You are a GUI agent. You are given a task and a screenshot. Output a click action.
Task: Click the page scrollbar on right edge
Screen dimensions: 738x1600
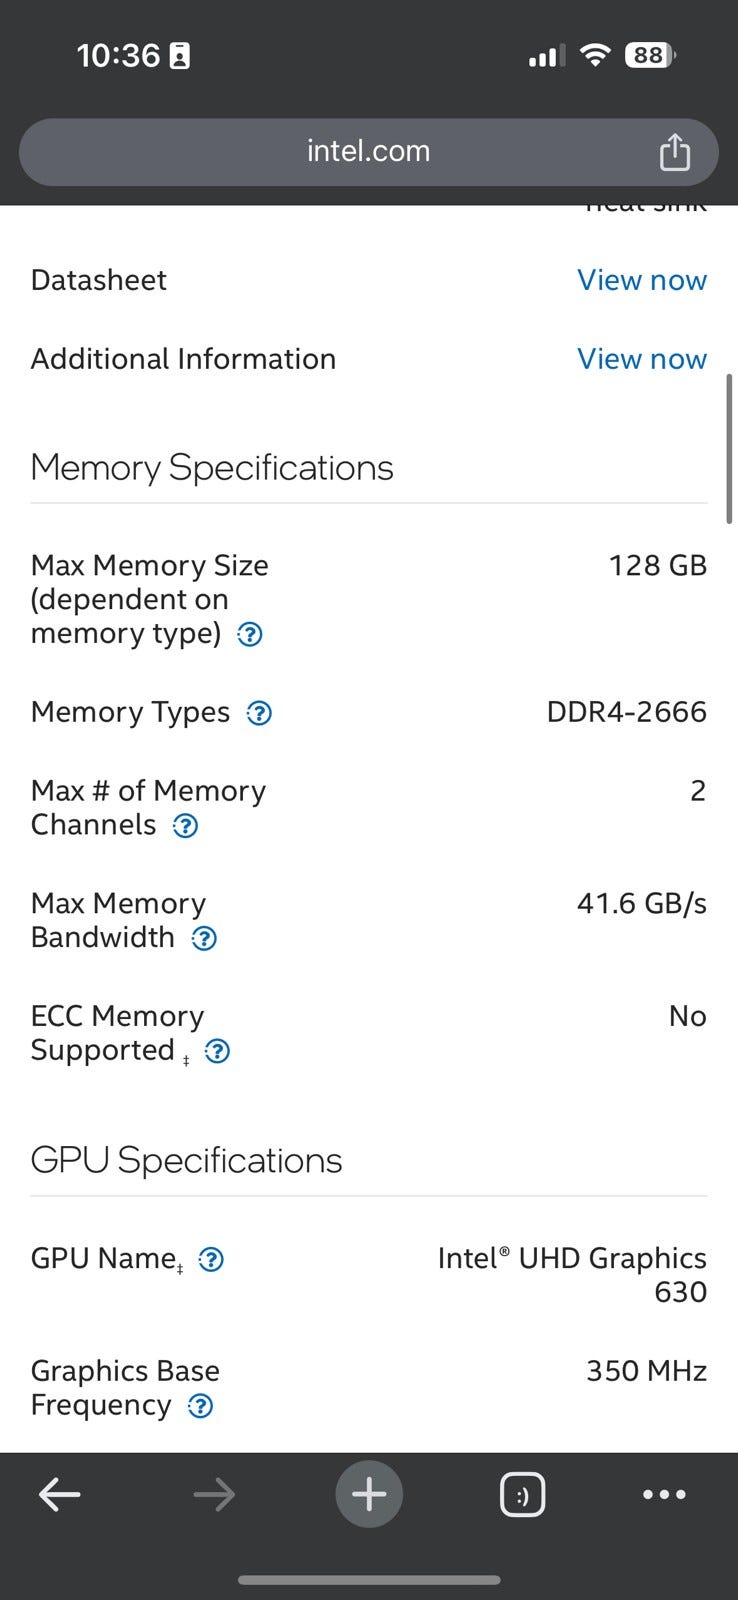click(x=729, y=448)
